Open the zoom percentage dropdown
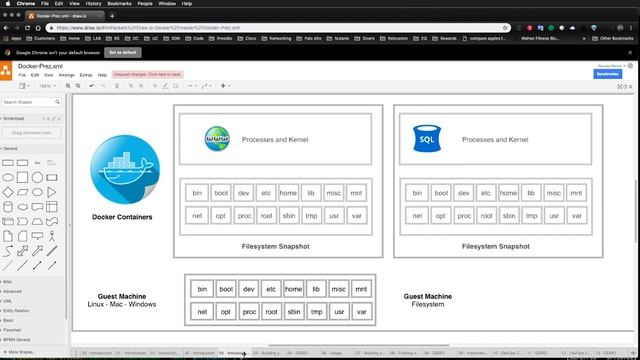The width and height of the screenshot is (640, 360). tap(47, 86)
